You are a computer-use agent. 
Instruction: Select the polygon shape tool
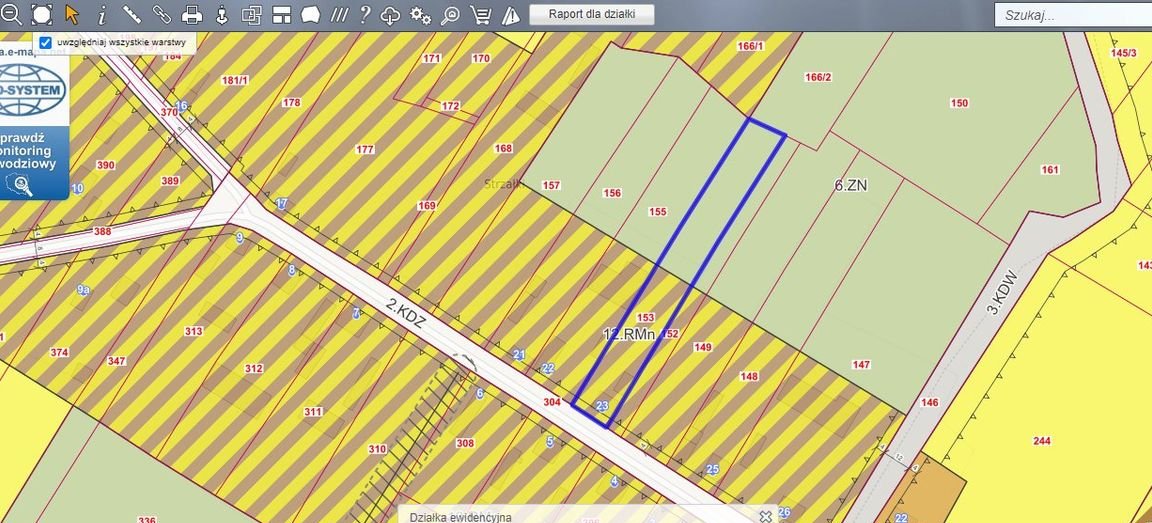310,14
